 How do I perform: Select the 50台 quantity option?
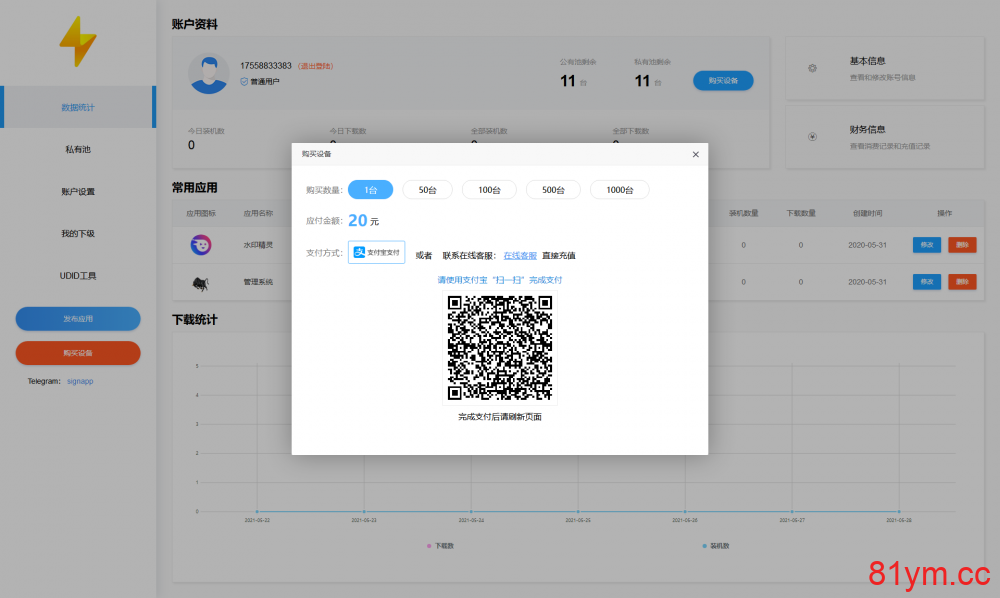(427, 189)
